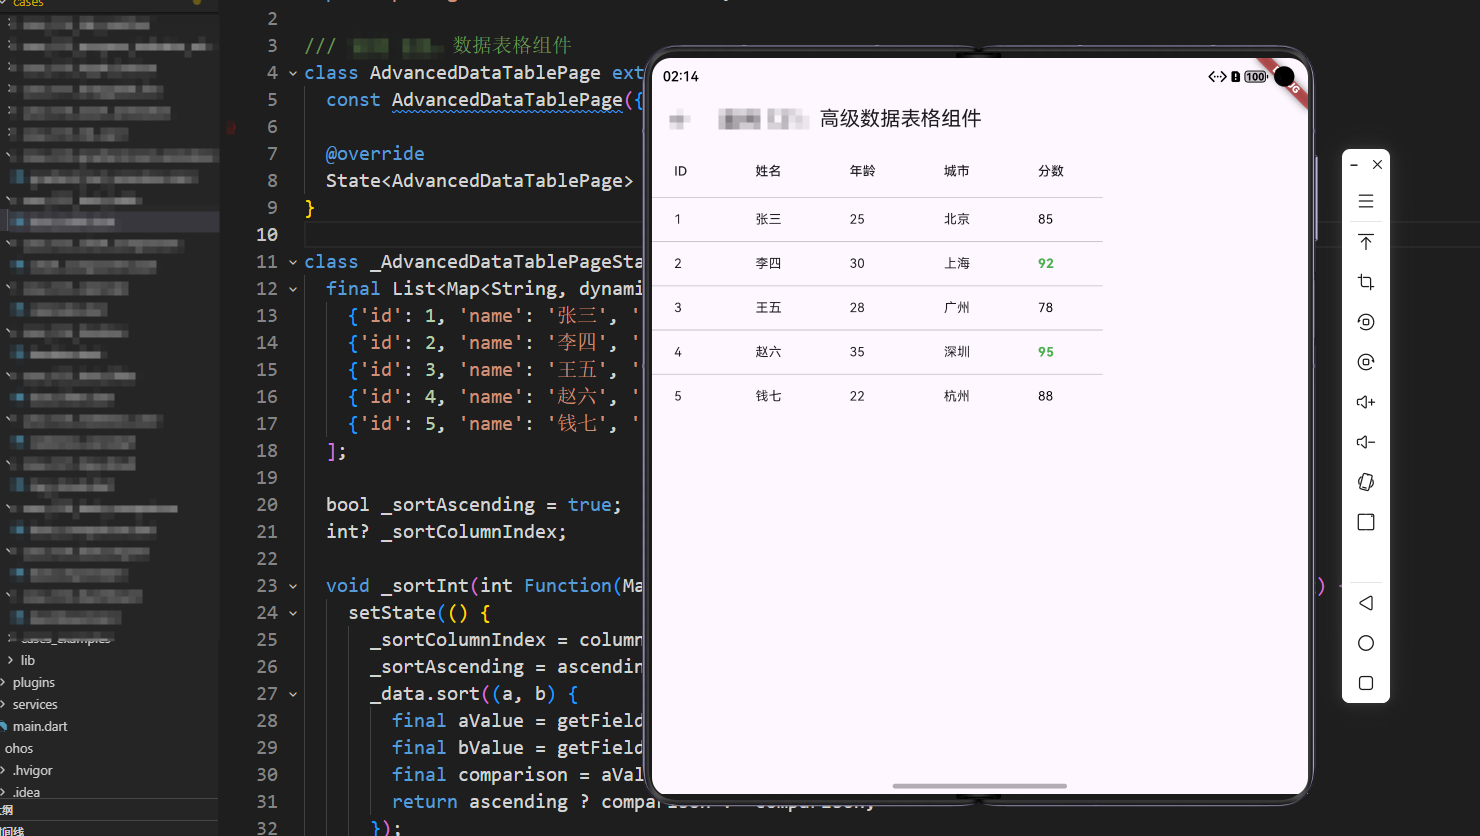Image resolution: width=1480 pixels, height=836 pixels.
Task: Expand the lib folder chevron
Action: click(10, 660)
